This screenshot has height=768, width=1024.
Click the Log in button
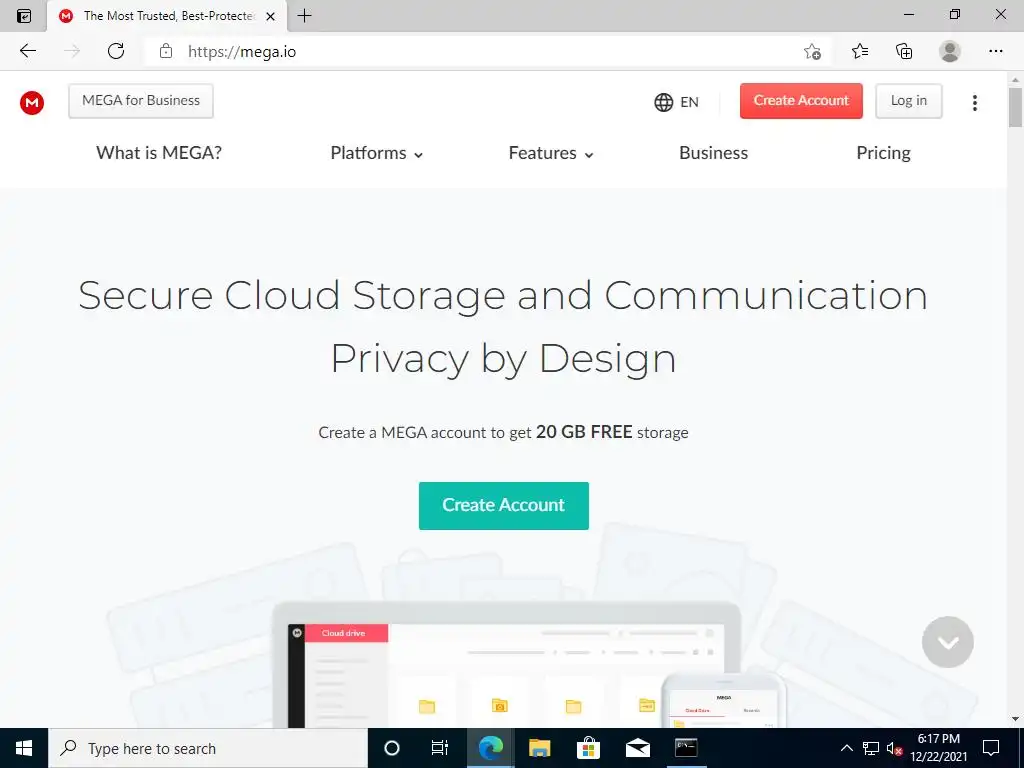(x=908, y=101)
